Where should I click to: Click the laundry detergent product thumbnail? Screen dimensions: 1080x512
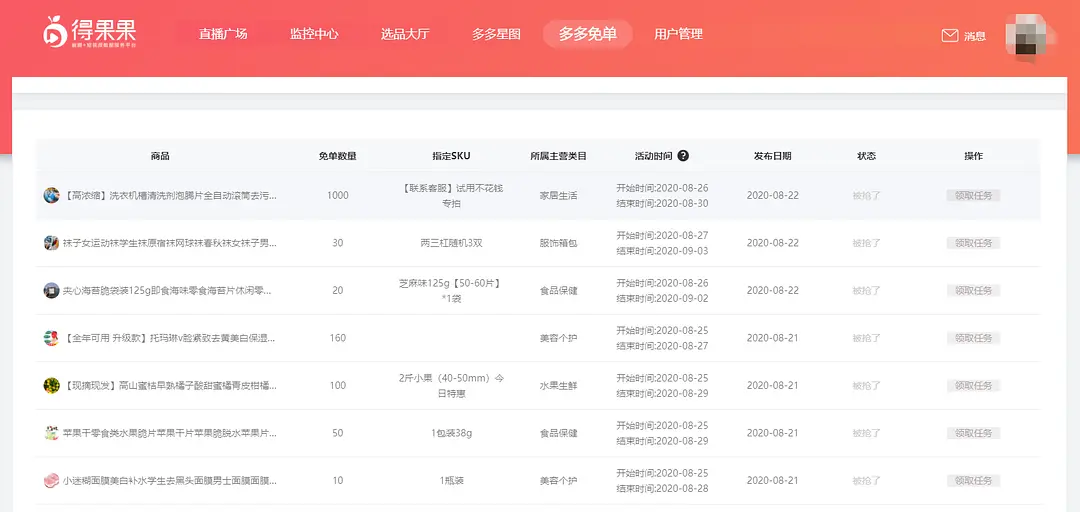[x=52, y=195]
